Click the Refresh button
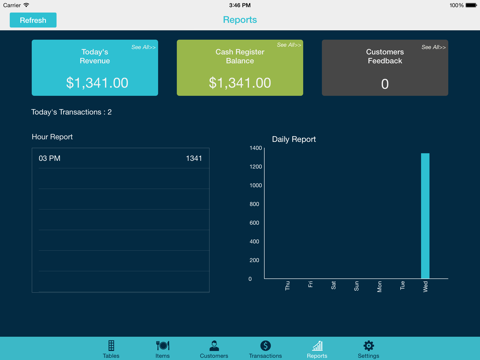The width and height of the screenshot is (480, 360). [33, 20]
